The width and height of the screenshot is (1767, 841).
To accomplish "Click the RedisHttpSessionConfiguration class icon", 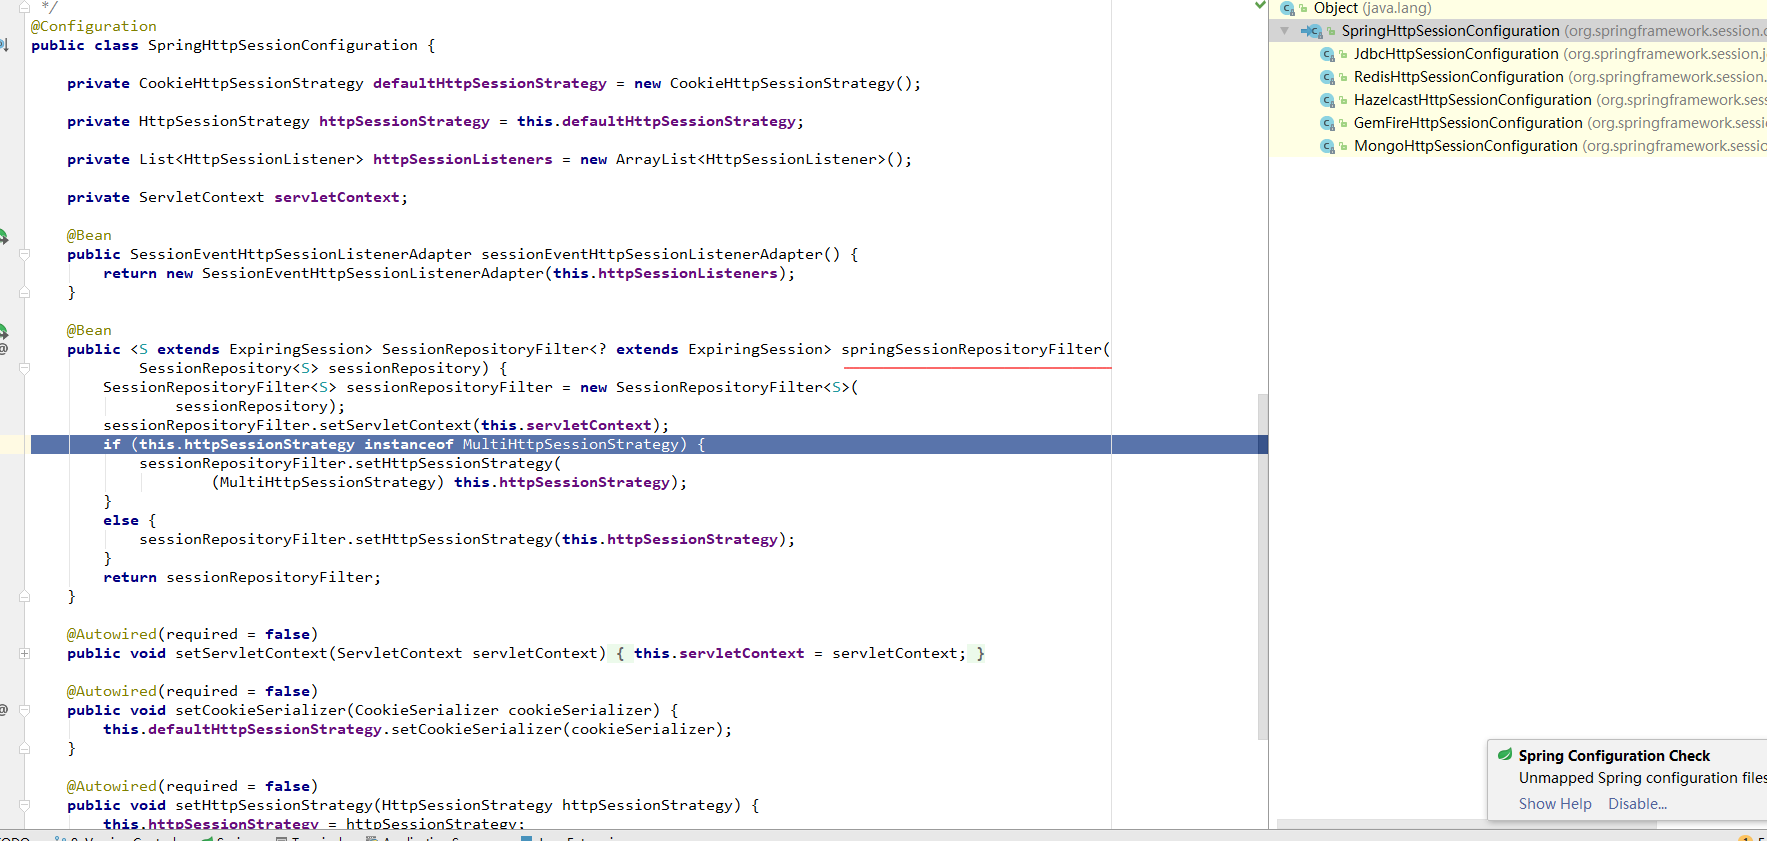I will coord(1327,77).
